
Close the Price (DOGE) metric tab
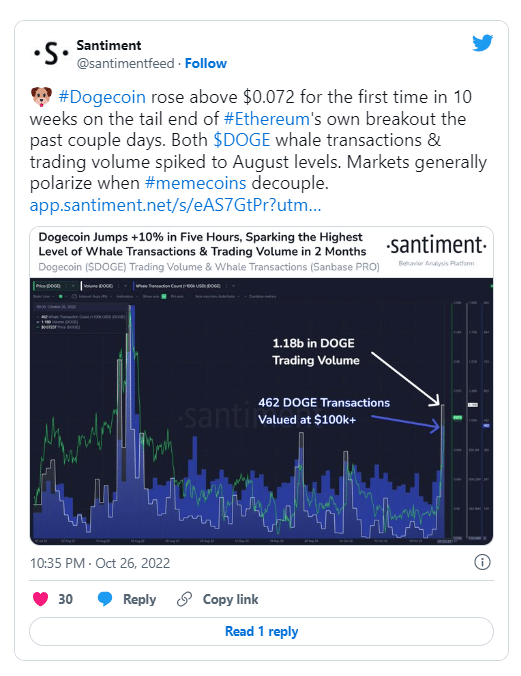click(73, 286)
